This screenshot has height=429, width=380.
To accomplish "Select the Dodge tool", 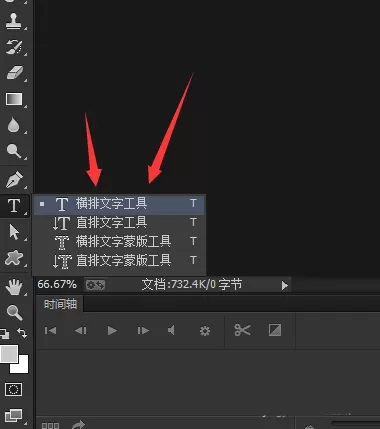I will [14, 151].
